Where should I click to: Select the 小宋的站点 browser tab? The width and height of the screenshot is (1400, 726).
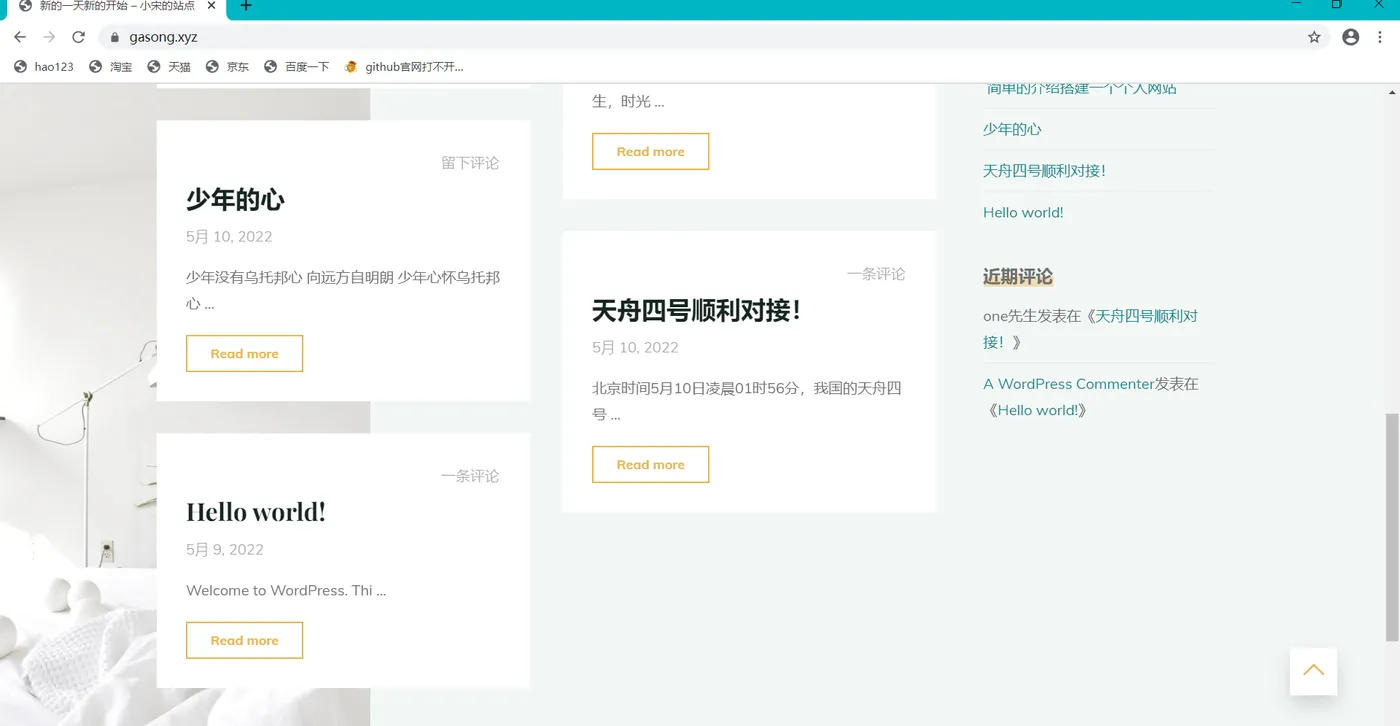point(118,7)
